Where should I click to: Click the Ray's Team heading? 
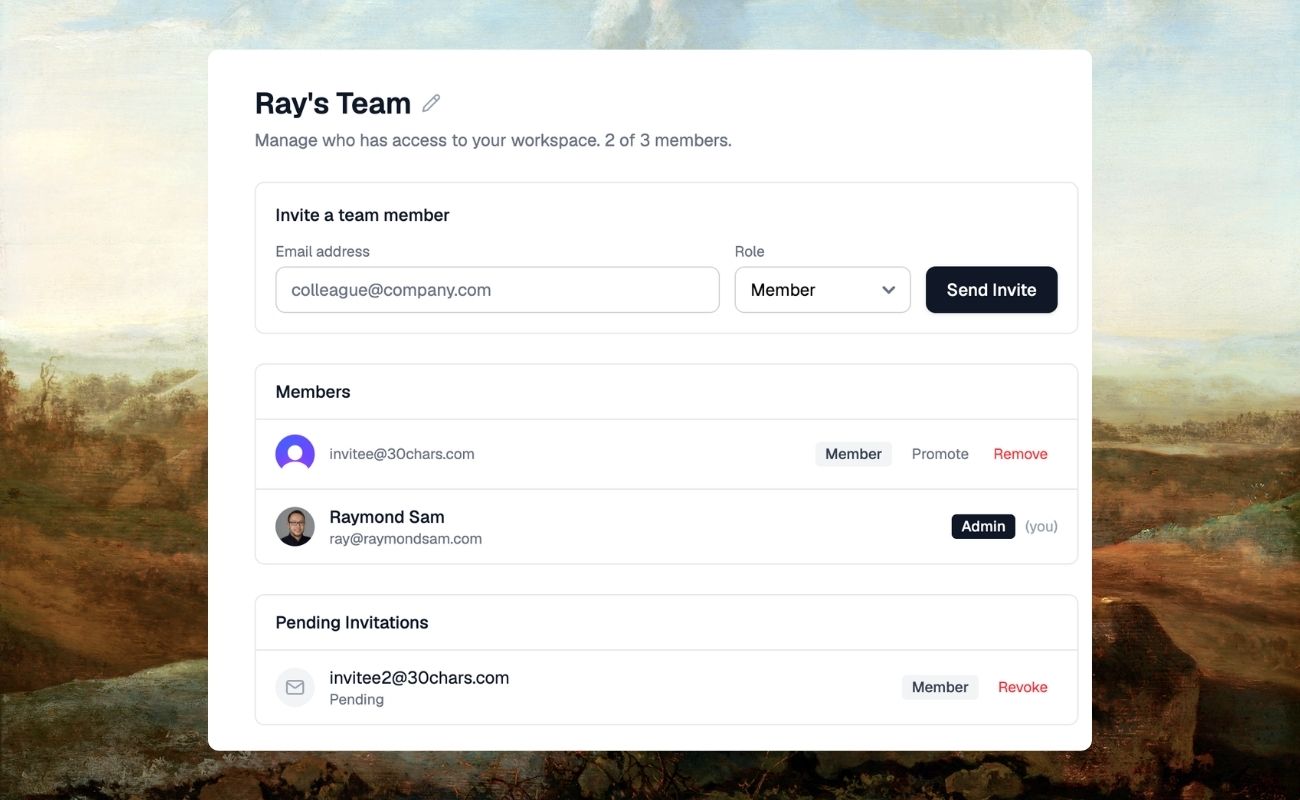(333, 103)
